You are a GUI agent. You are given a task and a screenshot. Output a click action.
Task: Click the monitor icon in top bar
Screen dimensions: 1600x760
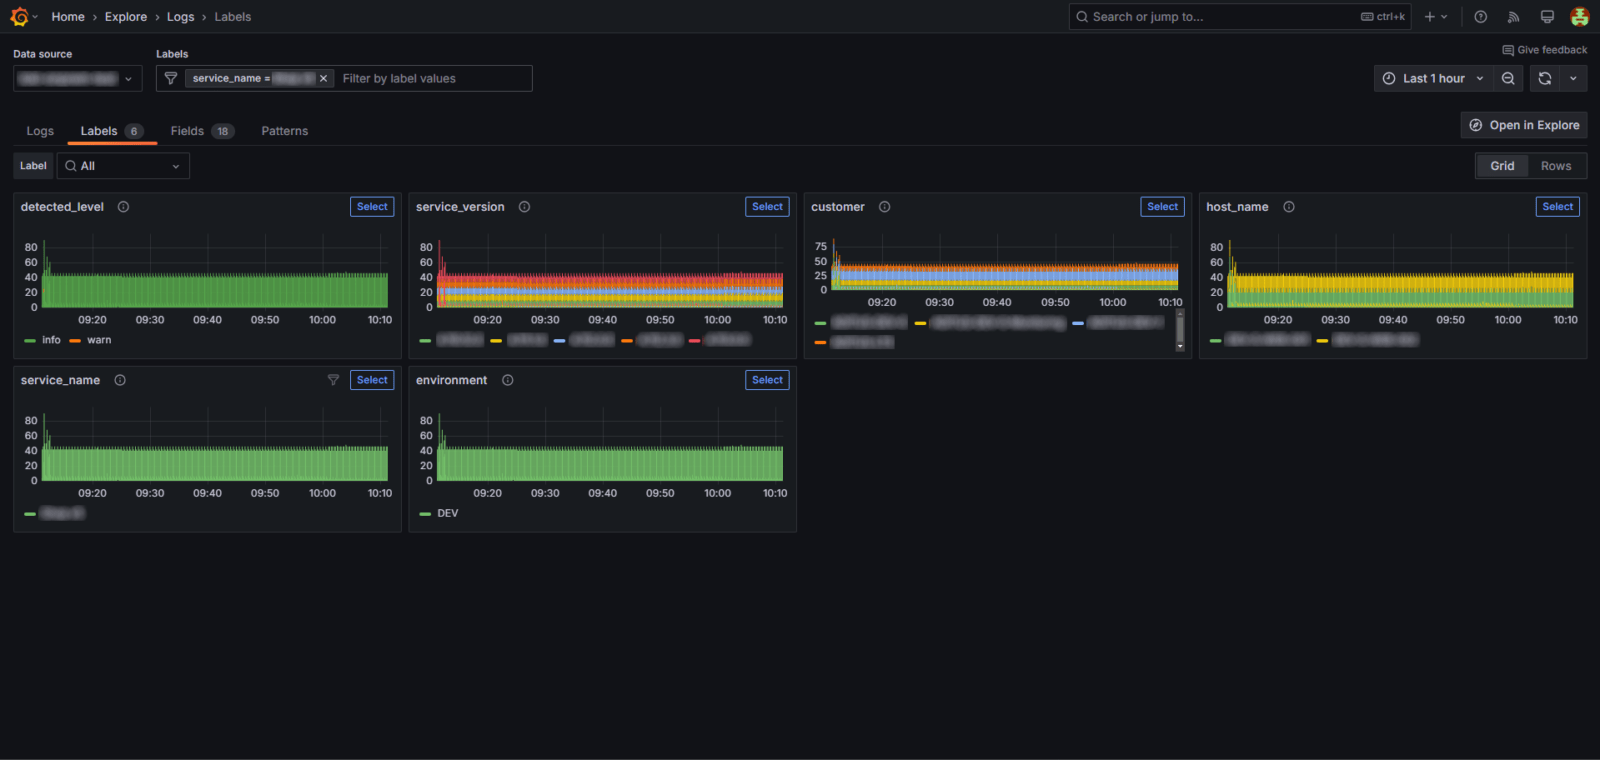point(1547,17)
